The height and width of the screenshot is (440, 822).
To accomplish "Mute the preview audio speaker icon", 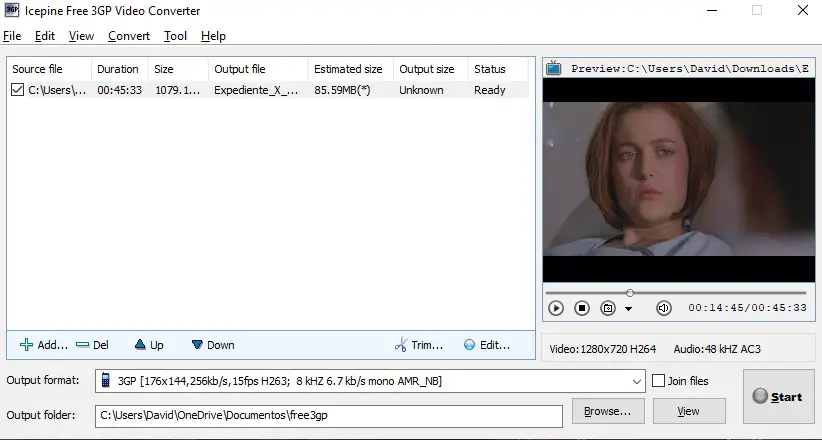I will 664,308.
